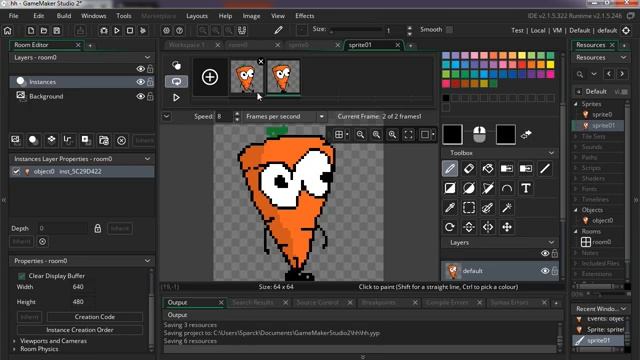Image resolution: width=640 pixels, height=360 pixels.
Task: Click the Creation Code button
Action: point(95,317)
